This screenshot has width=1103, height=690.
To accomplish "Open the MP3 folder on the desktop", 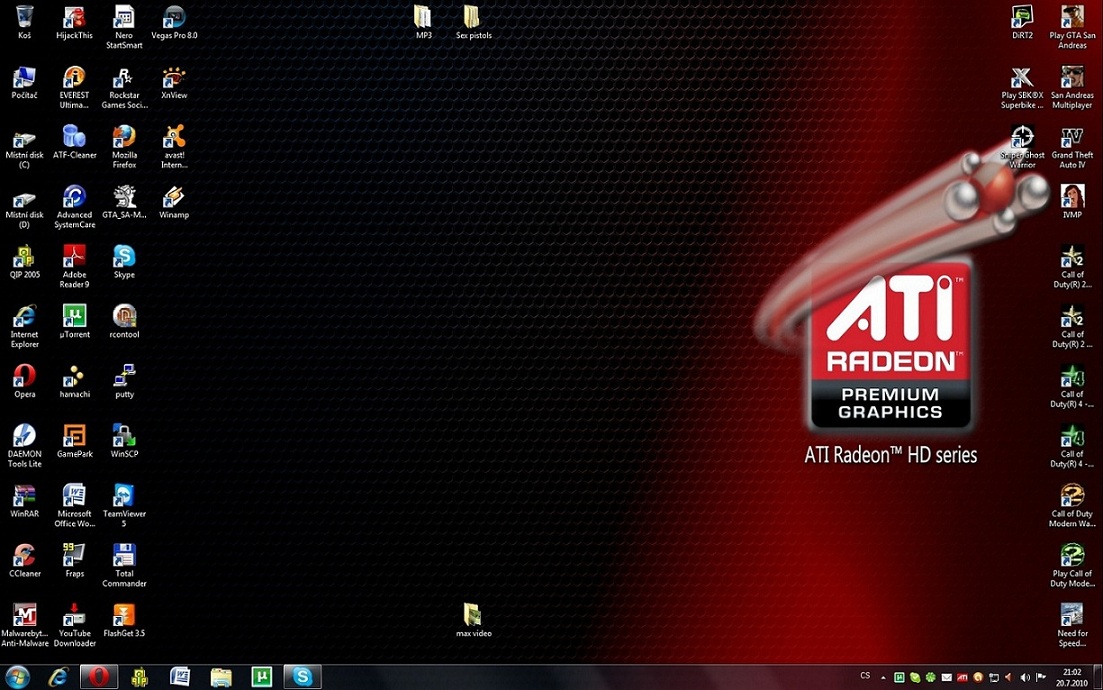I will [x=423, y=18].
